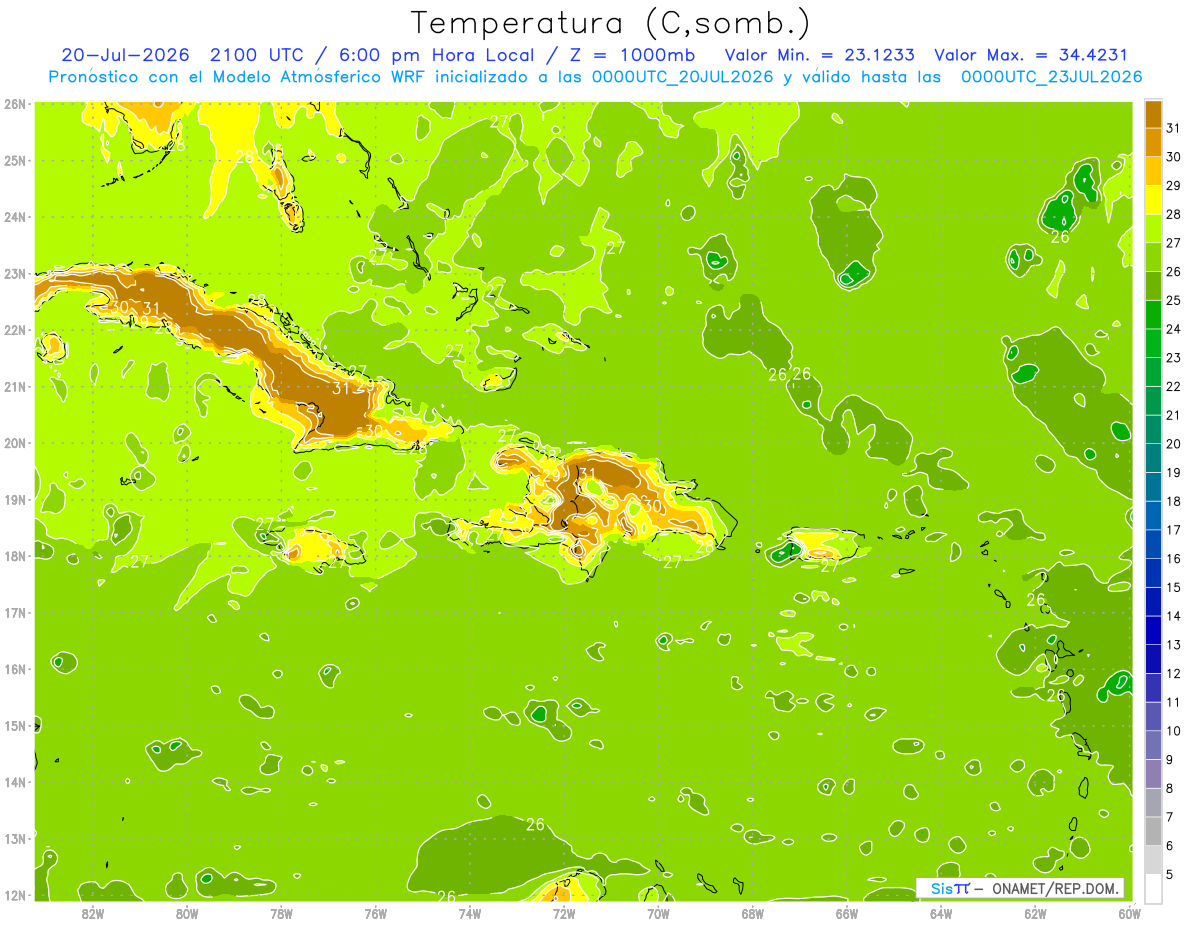Pick blue legend band between 15 and 16
Viewport: 1200px width, 927px height.
1153,573
